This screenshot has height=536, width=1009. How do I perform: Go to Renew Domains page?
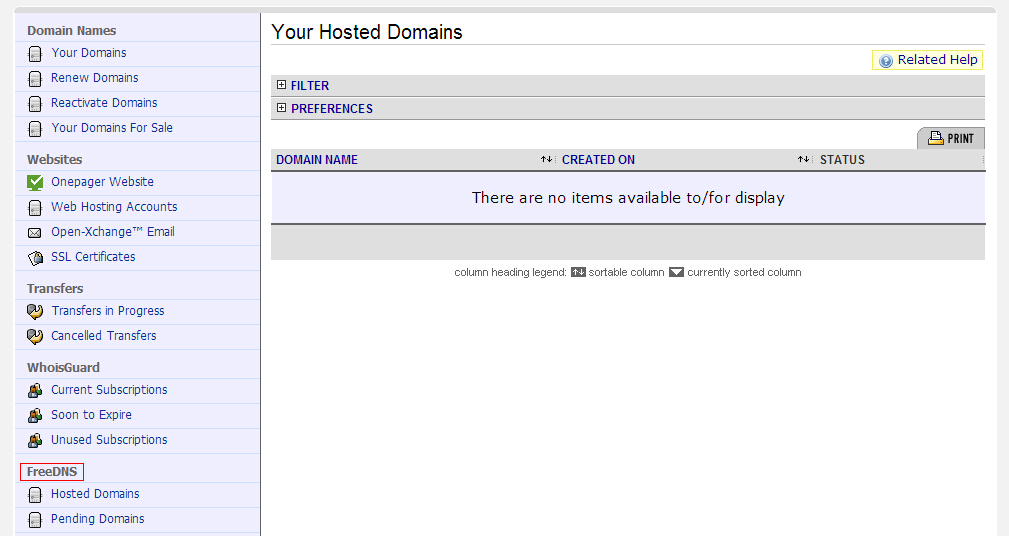pos(95,78)
